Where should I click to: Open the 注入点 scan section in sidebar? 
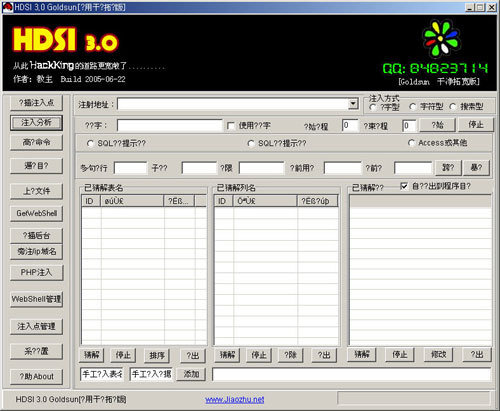coord(36,103)
